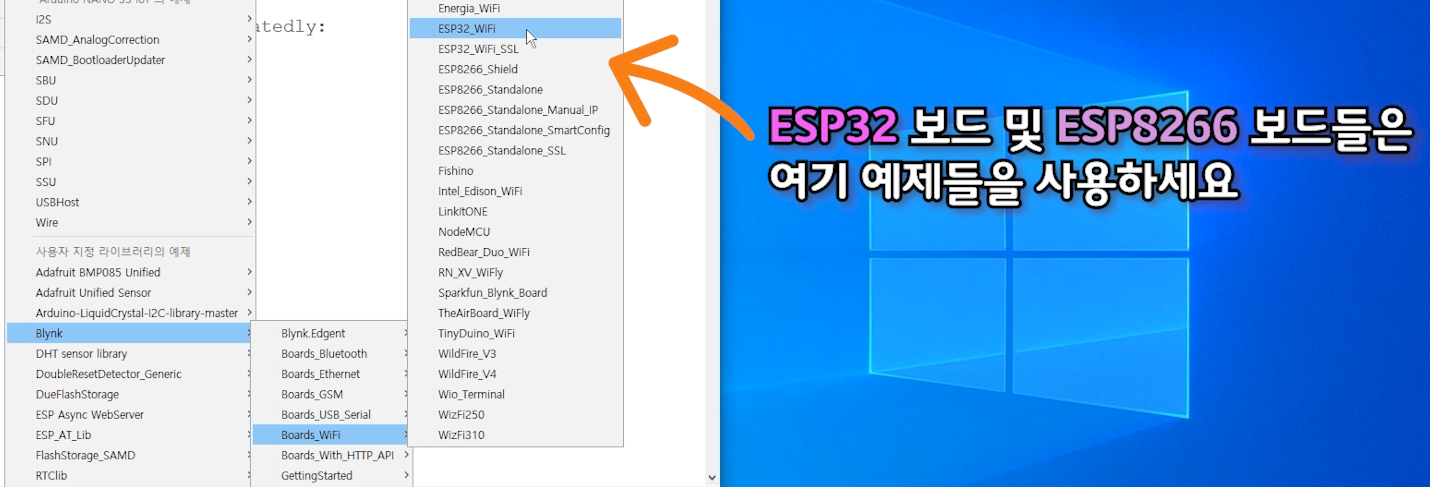Expand the Boards_WiFi submenu
Screen dimensions: 1430x487
(x=332, y=435)
